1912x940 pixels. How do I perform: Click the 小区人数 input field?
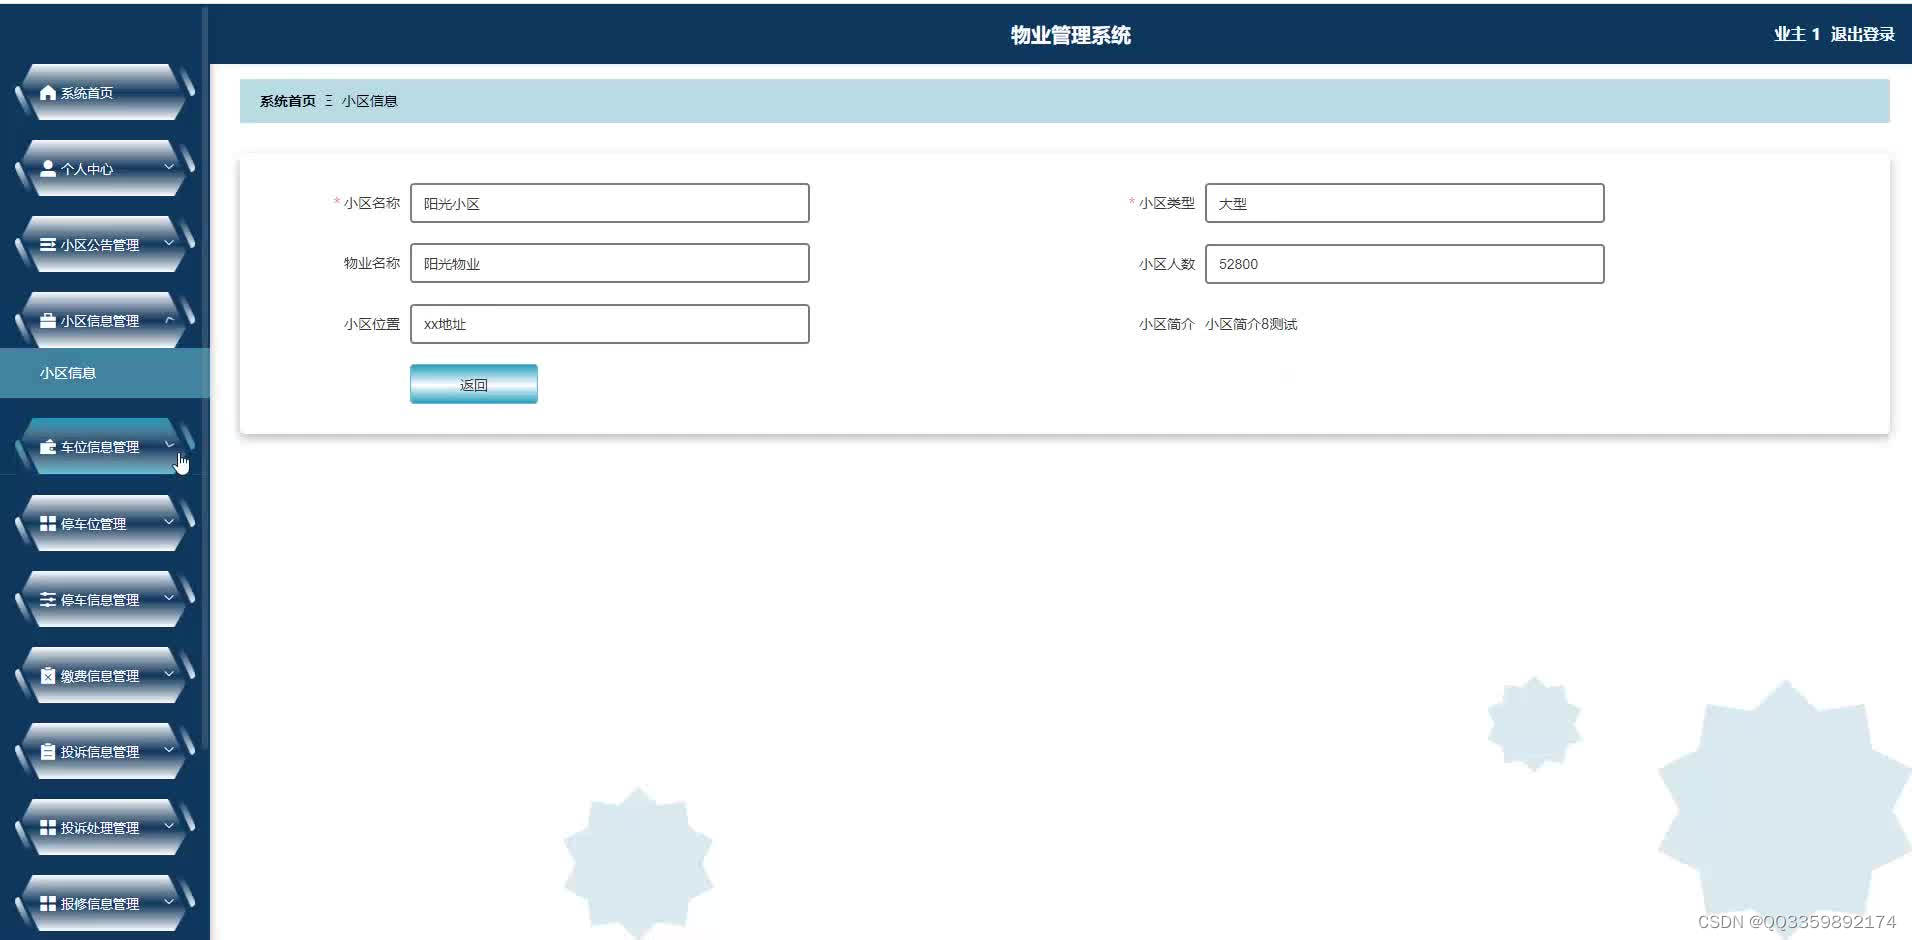pyautogui.click(x=1405, y=264)
